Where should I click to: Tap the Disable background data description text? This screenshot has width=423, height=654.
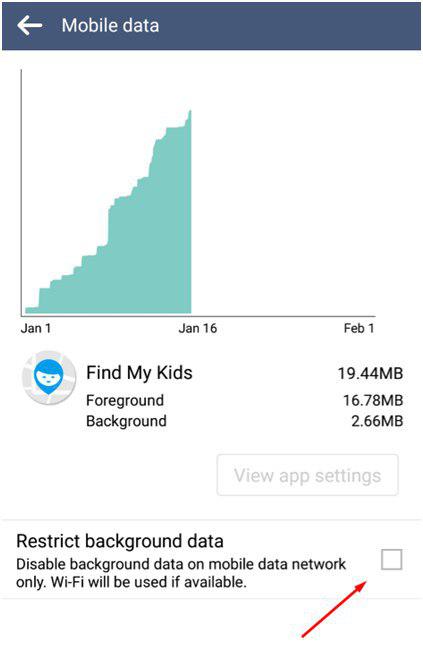[x=181, y=573]
